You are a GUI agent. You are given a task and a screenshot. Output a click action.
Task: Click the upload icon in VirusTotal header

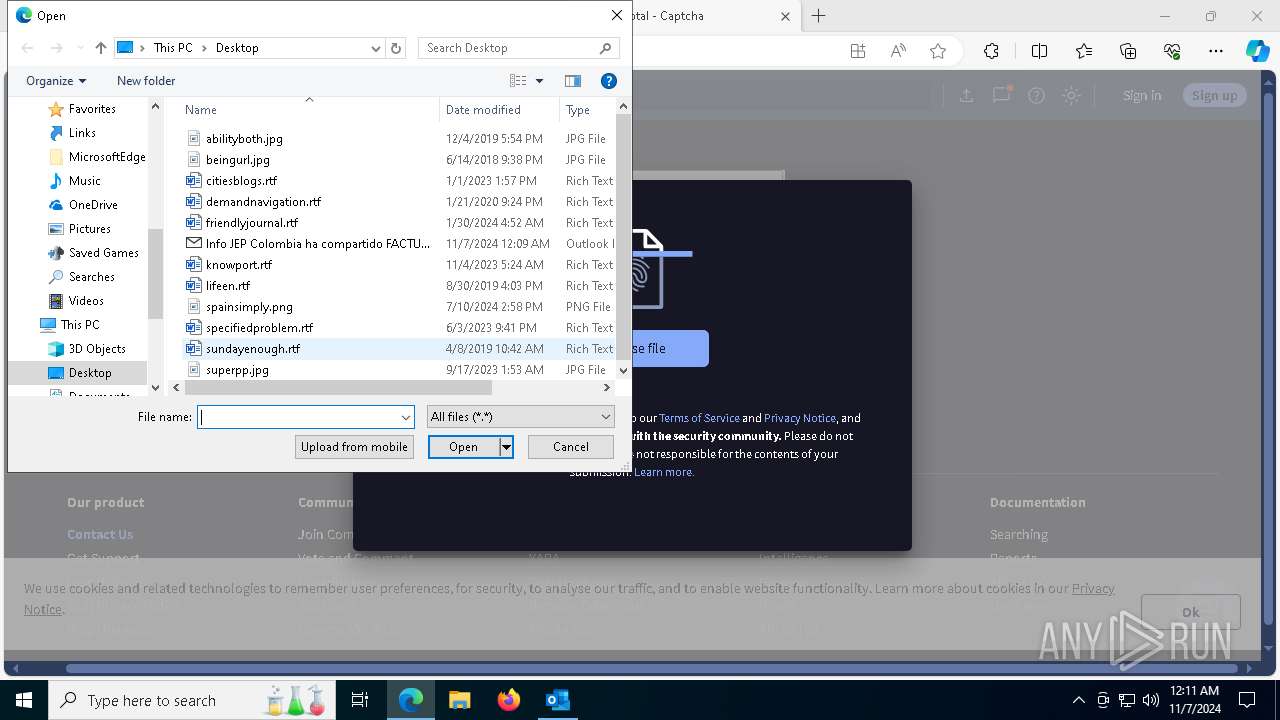pos(966,95)
